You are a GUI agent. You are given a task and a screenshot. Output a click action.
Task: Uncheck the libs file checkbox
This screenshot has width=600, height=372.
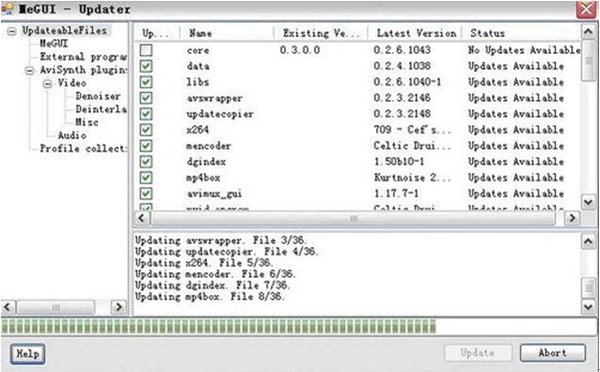[x=146, y=82]
